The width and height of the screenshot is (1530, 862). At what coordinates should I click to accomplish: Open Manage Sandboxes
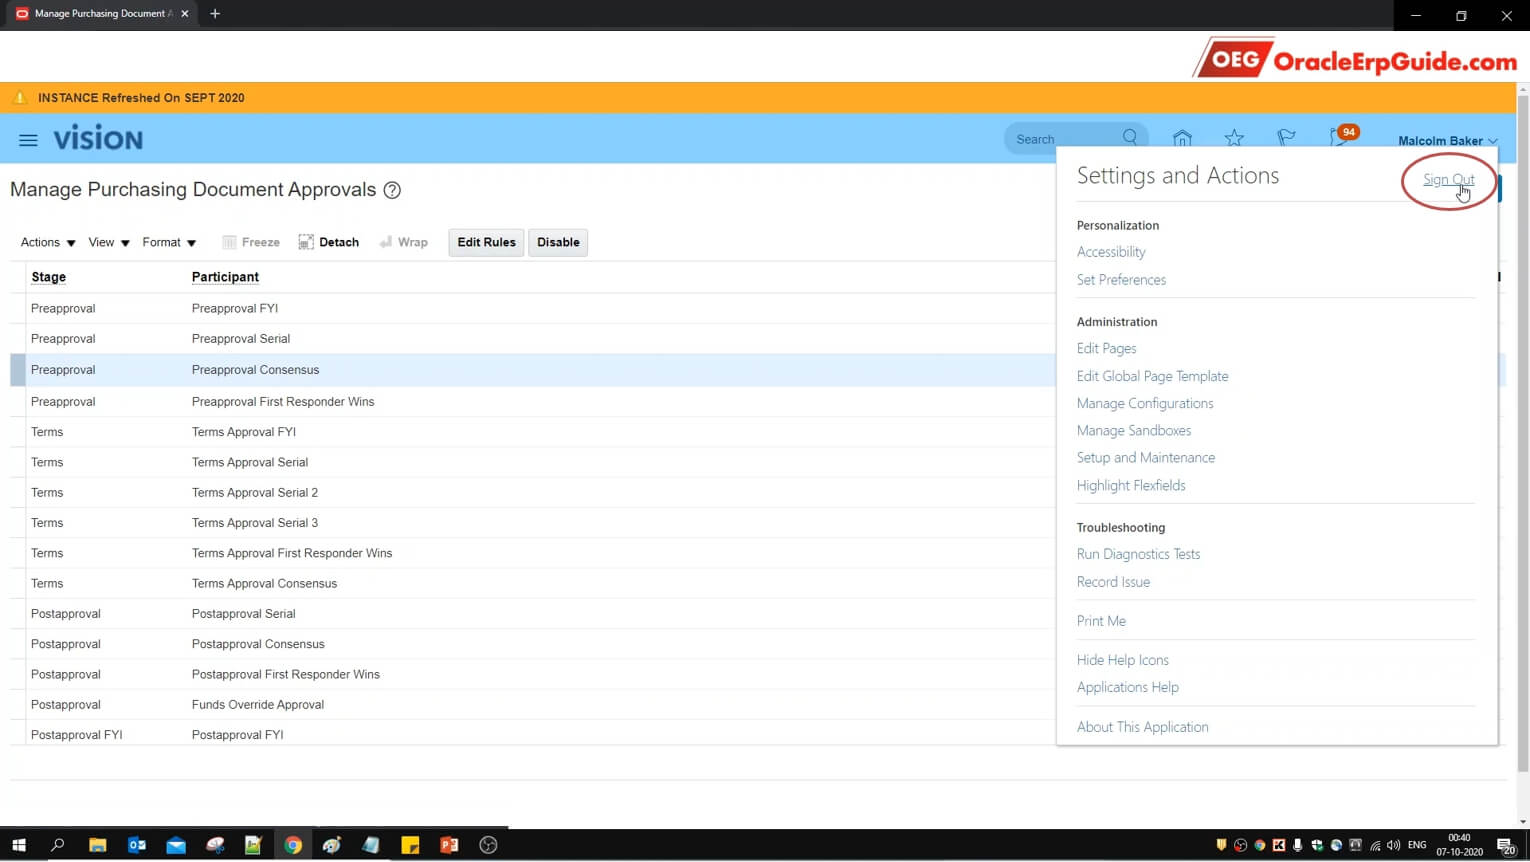[x=1134, y=430]
